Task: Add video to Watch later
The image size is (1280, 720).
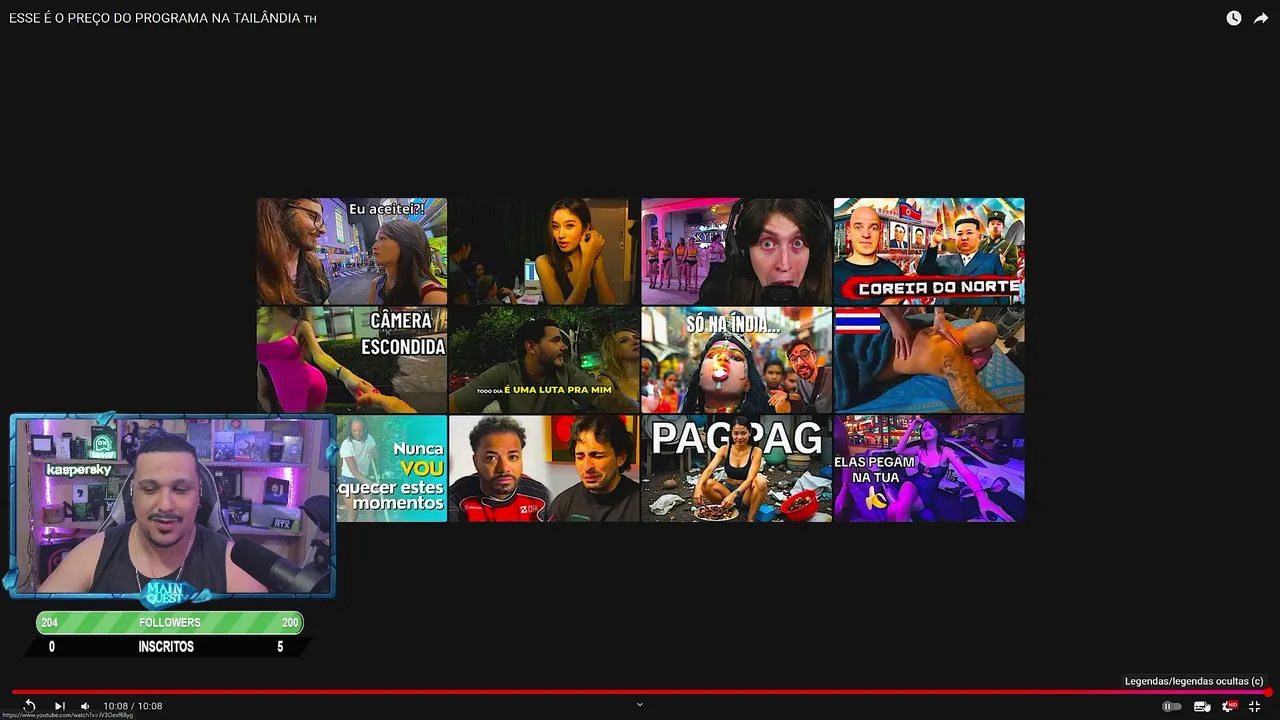Action: coord(1234,18)
